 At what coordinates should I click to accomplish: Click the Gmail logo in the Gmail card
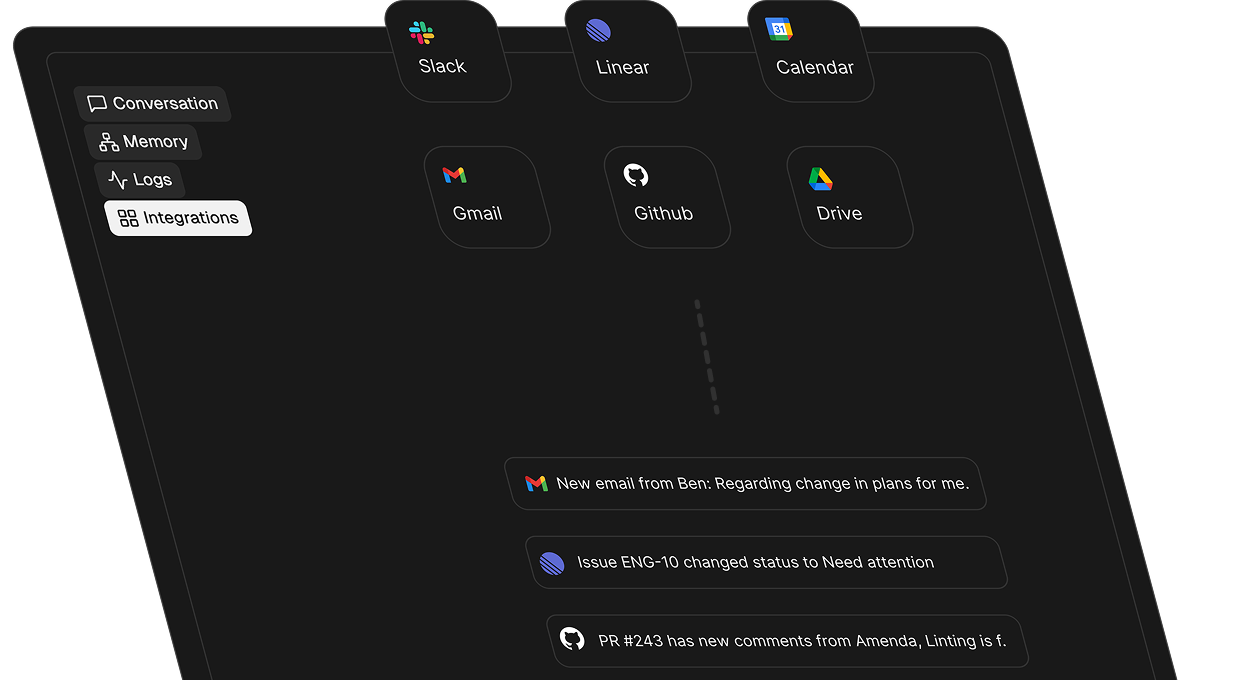click(x=454, y=175)
